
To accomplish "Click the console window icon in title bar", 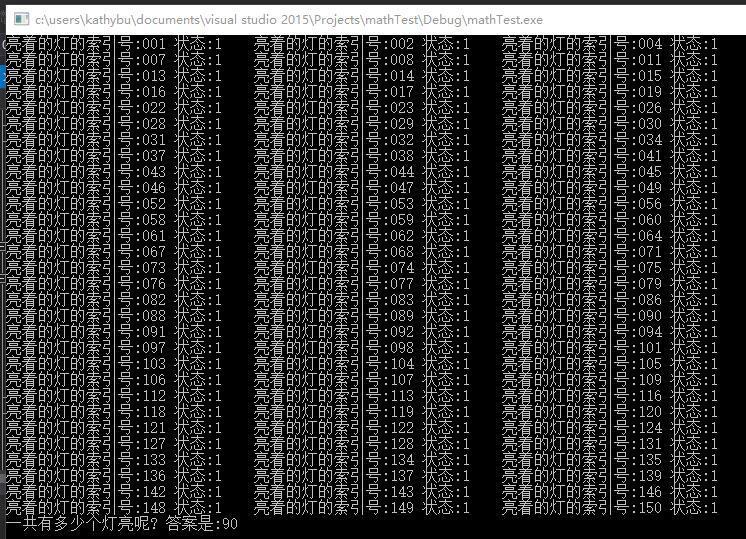I will click(x=21, y=19).
